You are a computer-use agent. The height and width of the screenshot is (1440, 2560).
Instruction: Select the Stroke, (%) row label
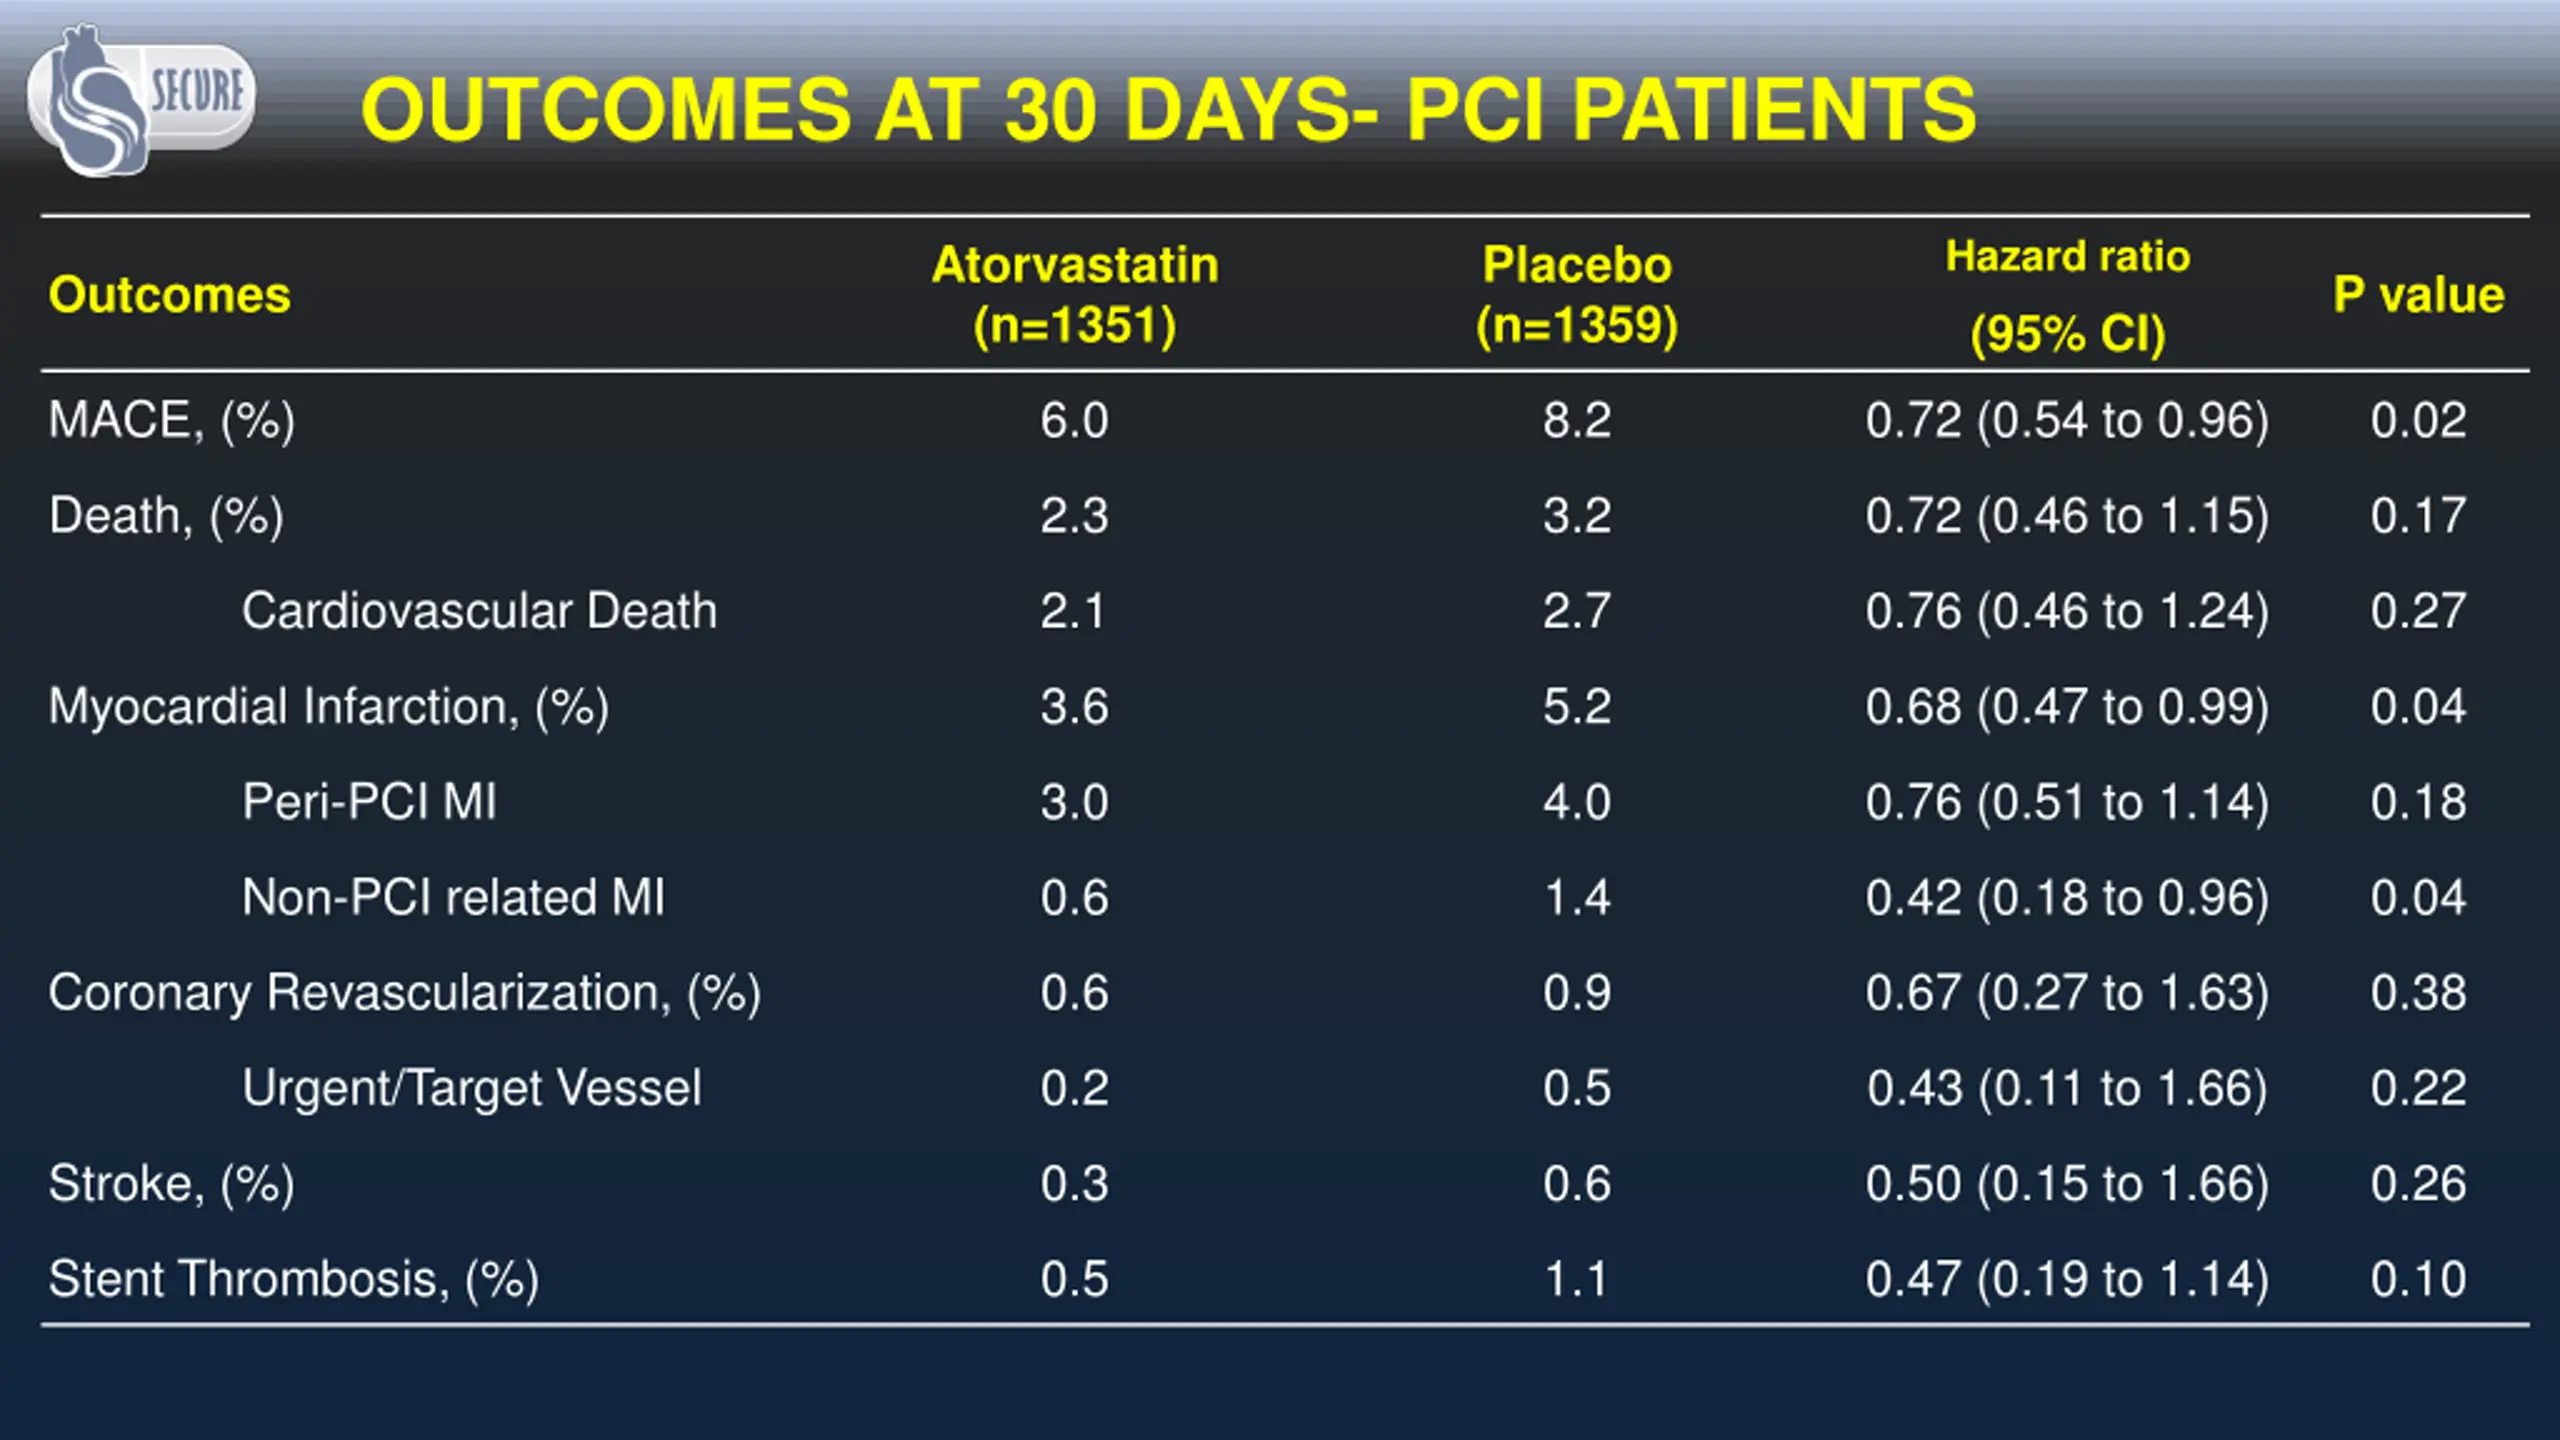pos(172,1184)
